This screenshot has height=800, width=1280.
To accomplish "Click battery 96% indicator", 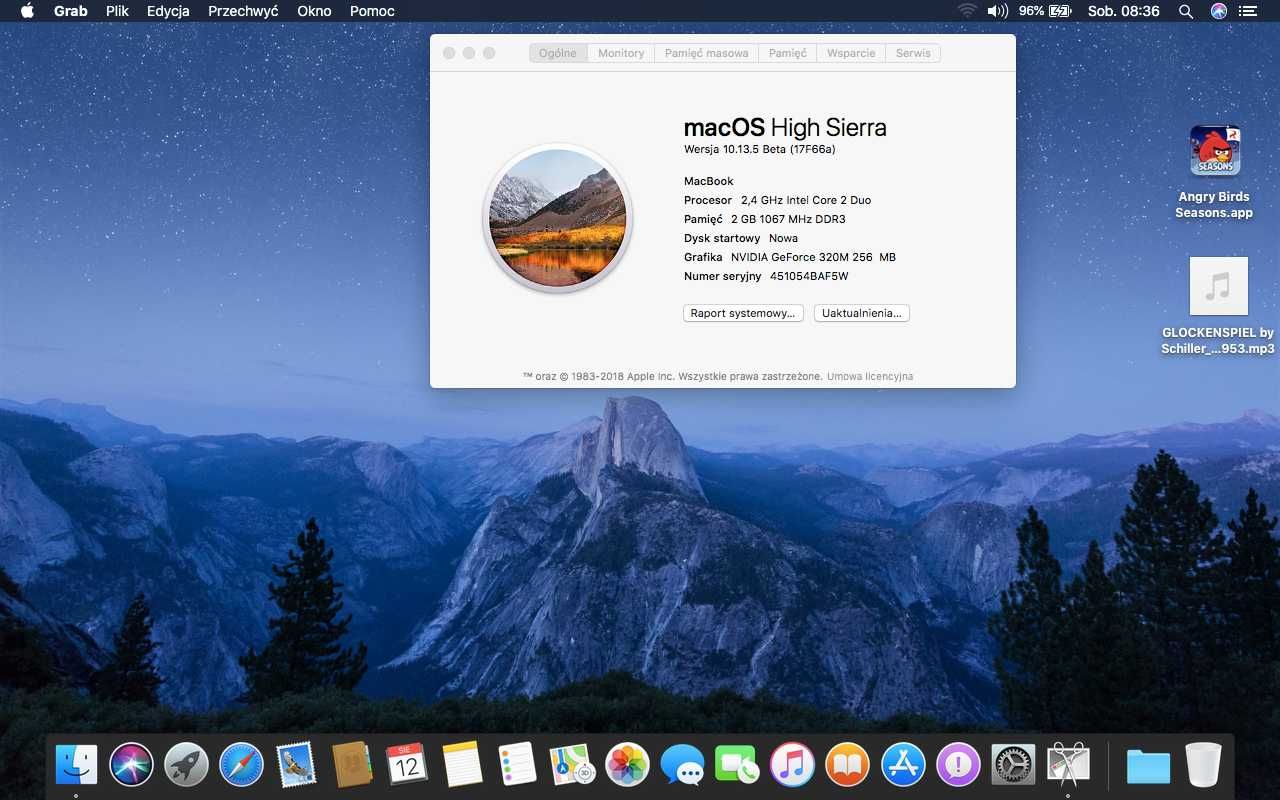I will point(1045,11).
